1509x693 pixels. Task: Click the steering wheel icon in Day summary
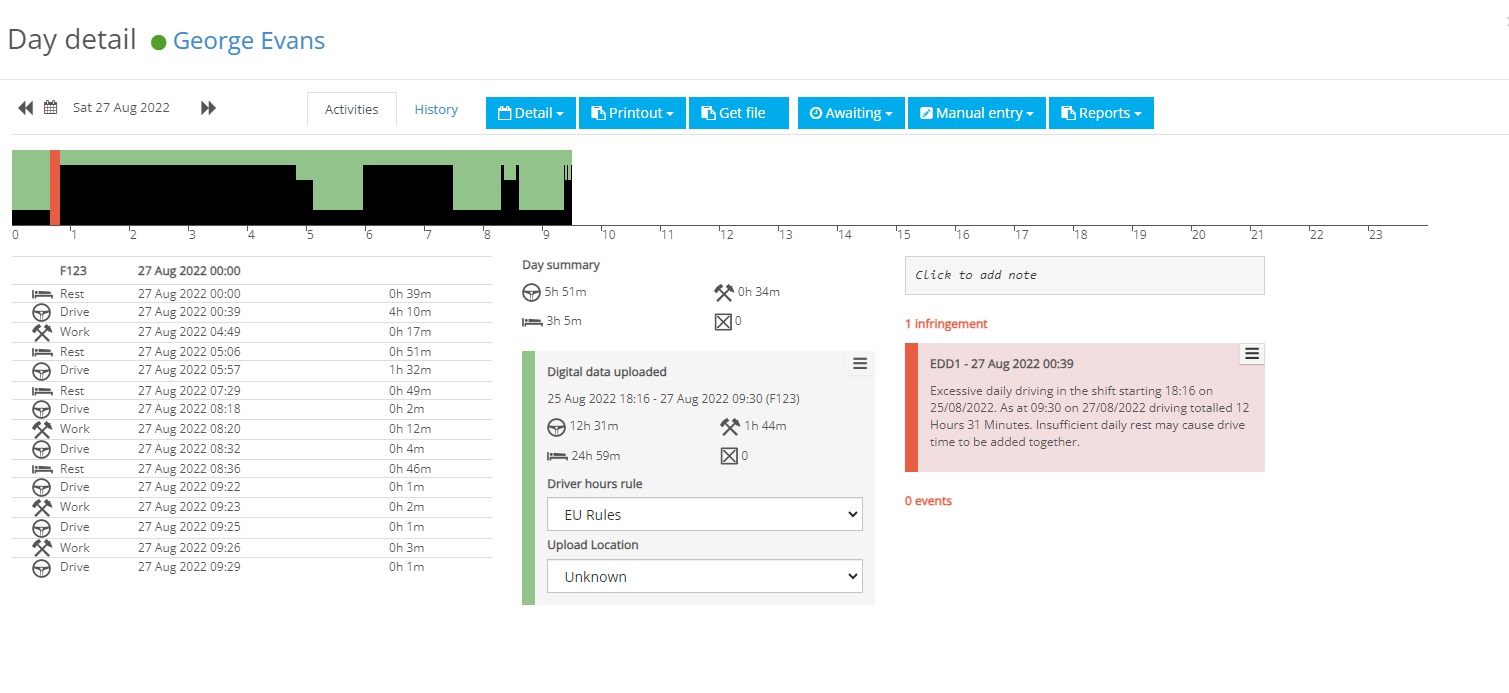pos(532,292)
